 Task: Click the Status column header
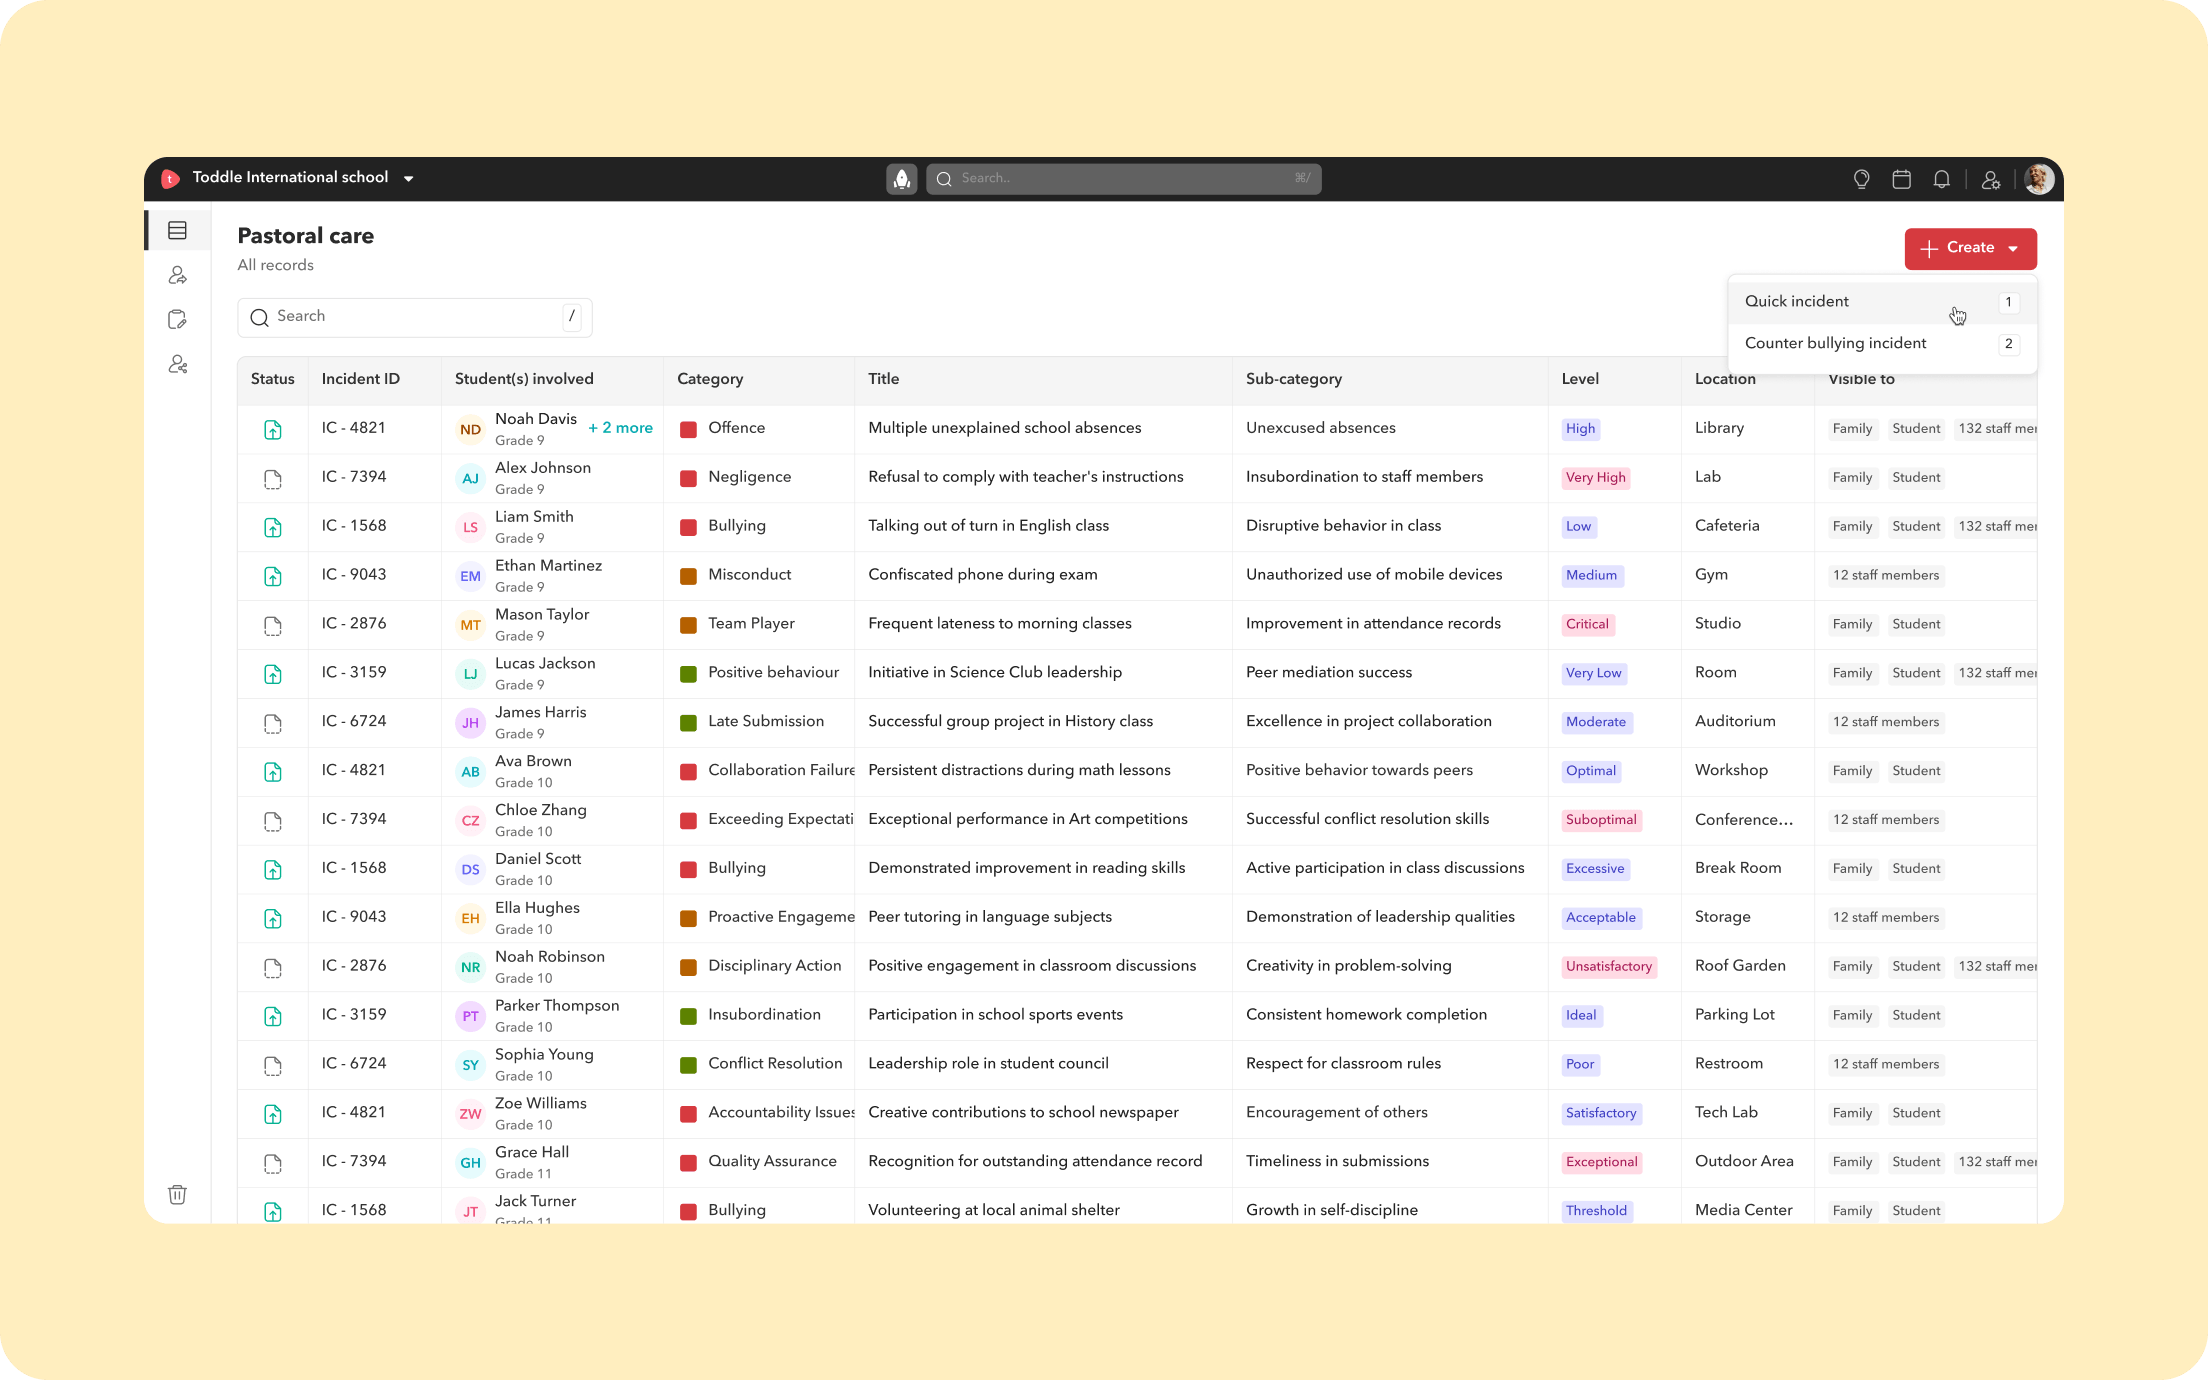click(273, 379)
